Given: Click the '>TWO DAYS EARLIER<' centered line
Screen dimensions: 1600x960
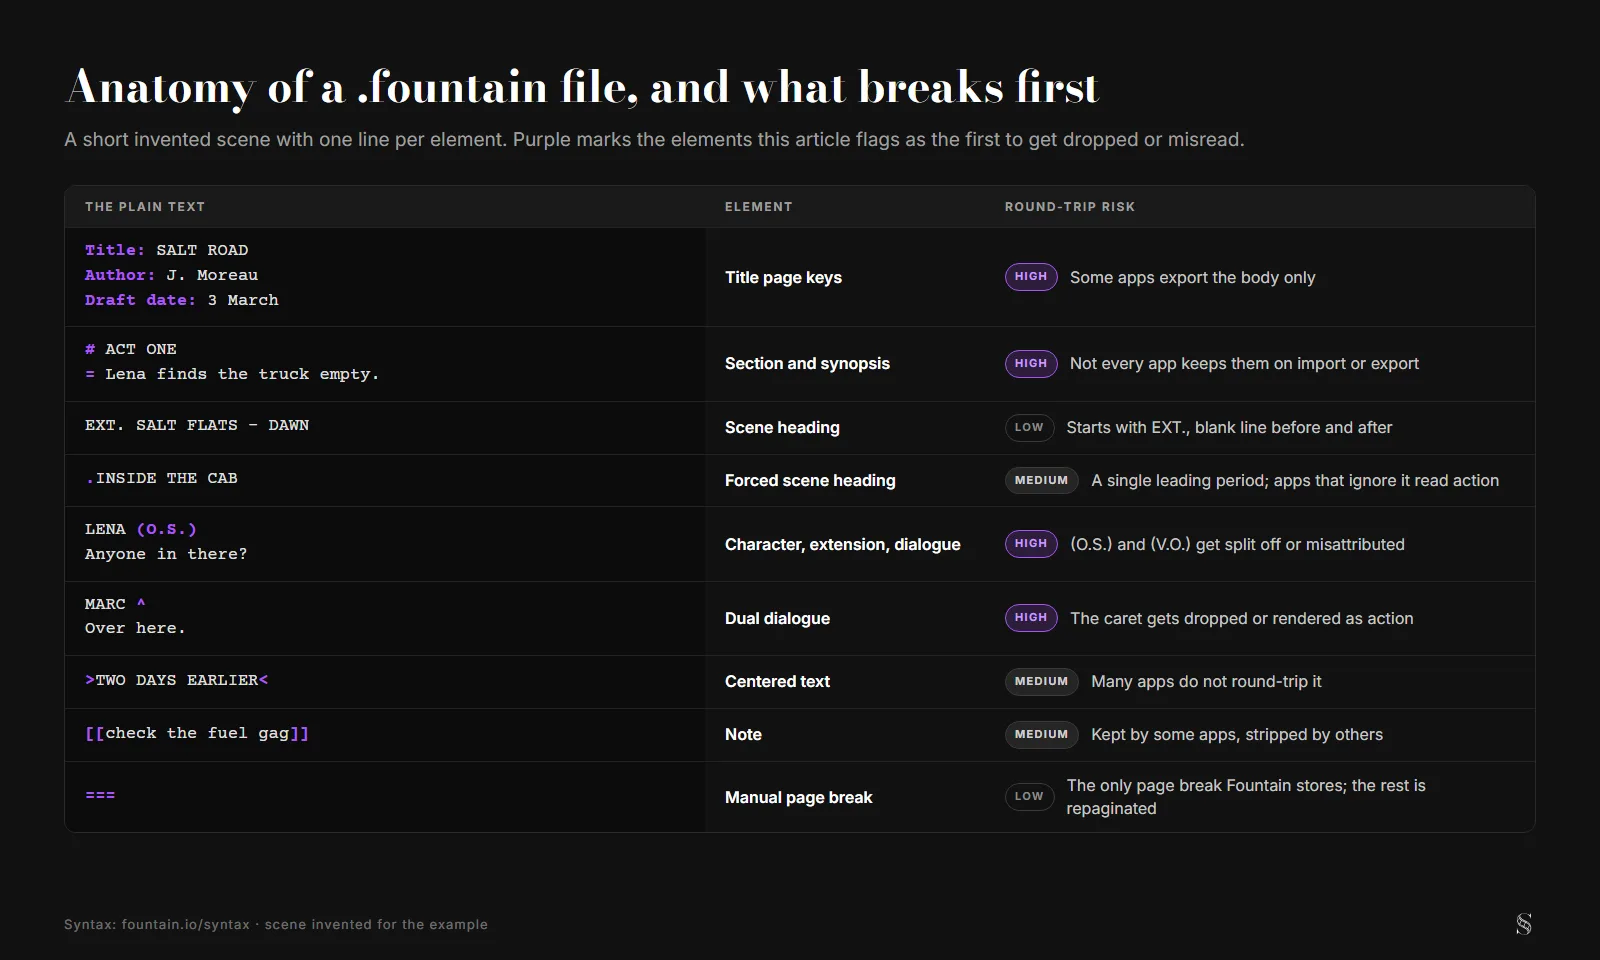Looking at the screenshot, I should coord(177,680).
